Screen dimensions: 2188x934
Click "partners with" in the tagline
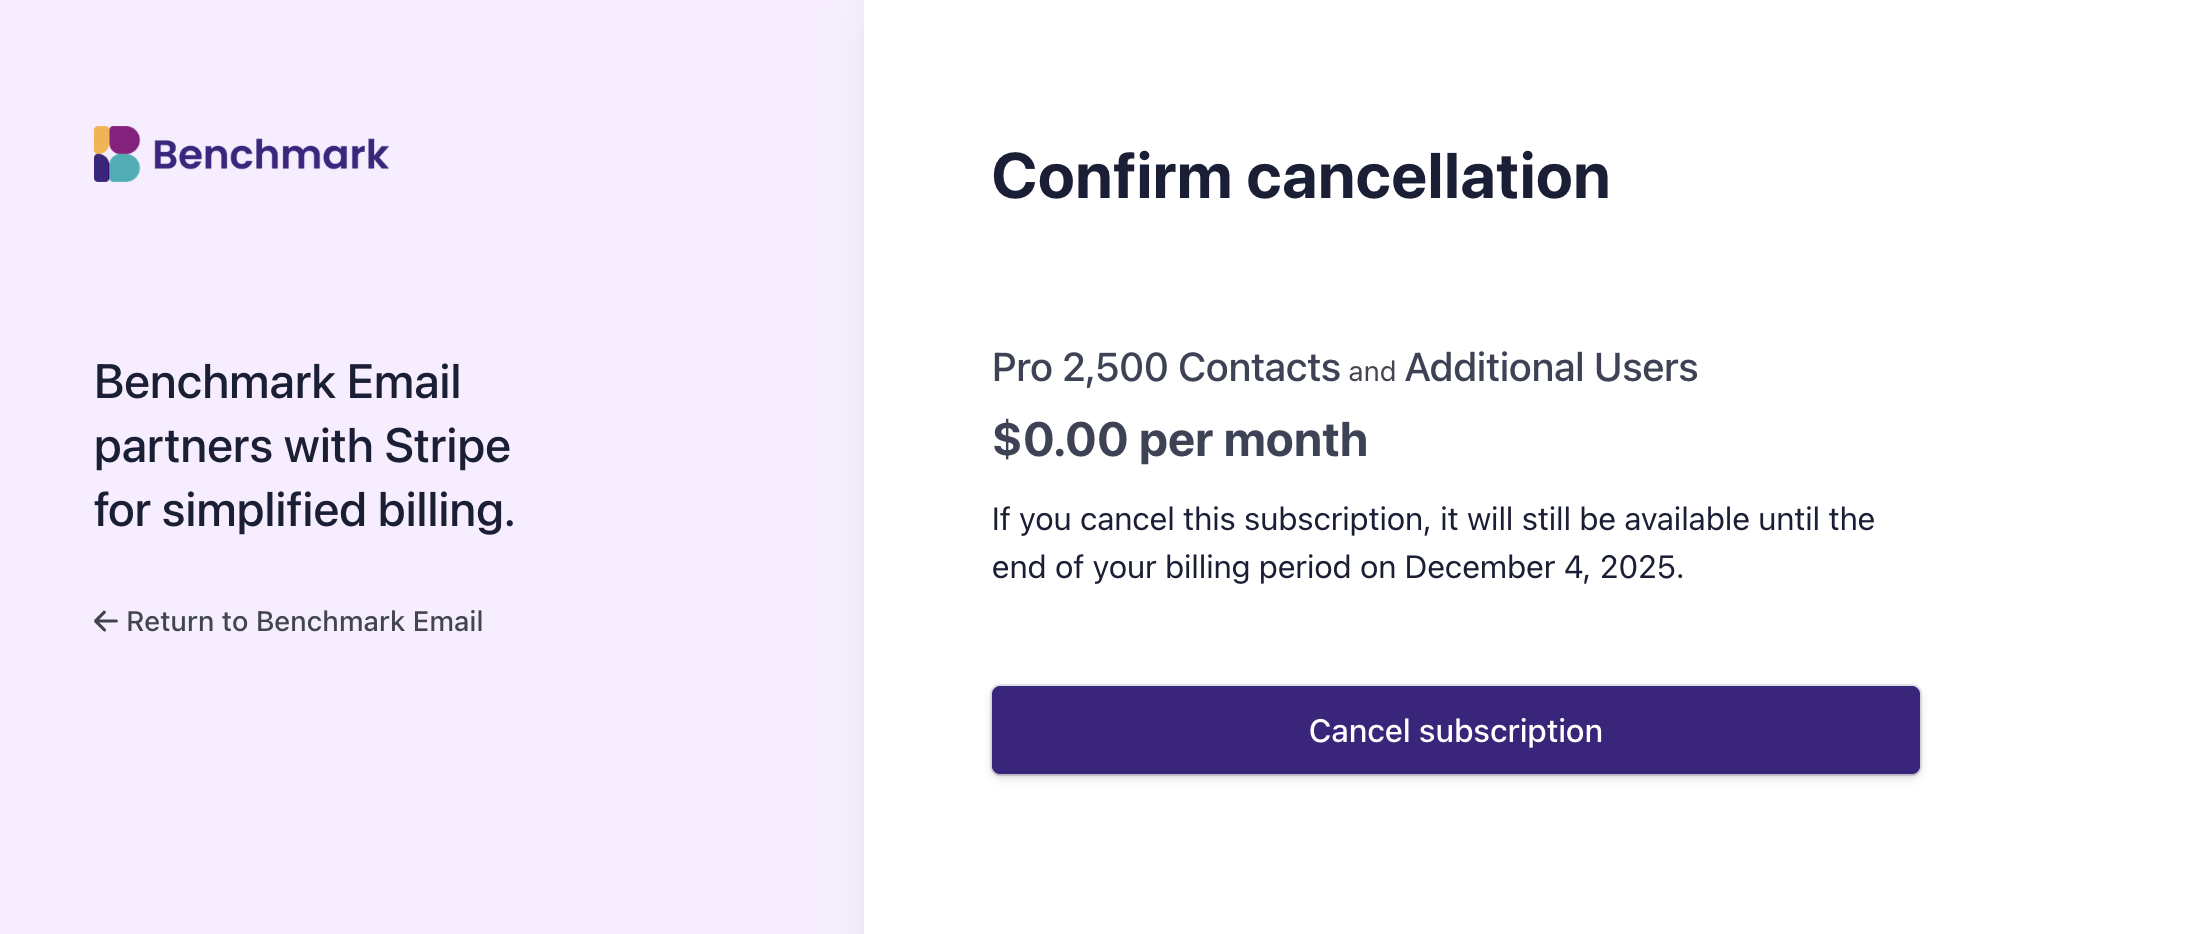233,446
